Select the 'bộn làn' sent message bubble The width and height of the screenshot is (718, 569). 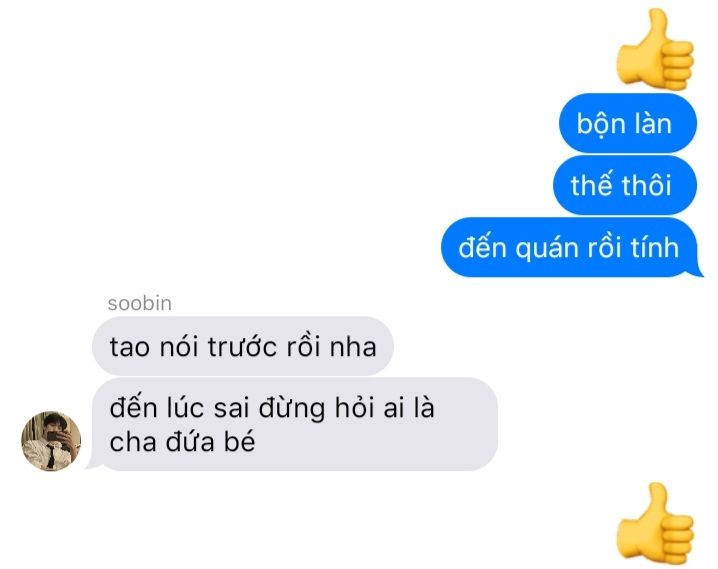(x=627, y=123)
